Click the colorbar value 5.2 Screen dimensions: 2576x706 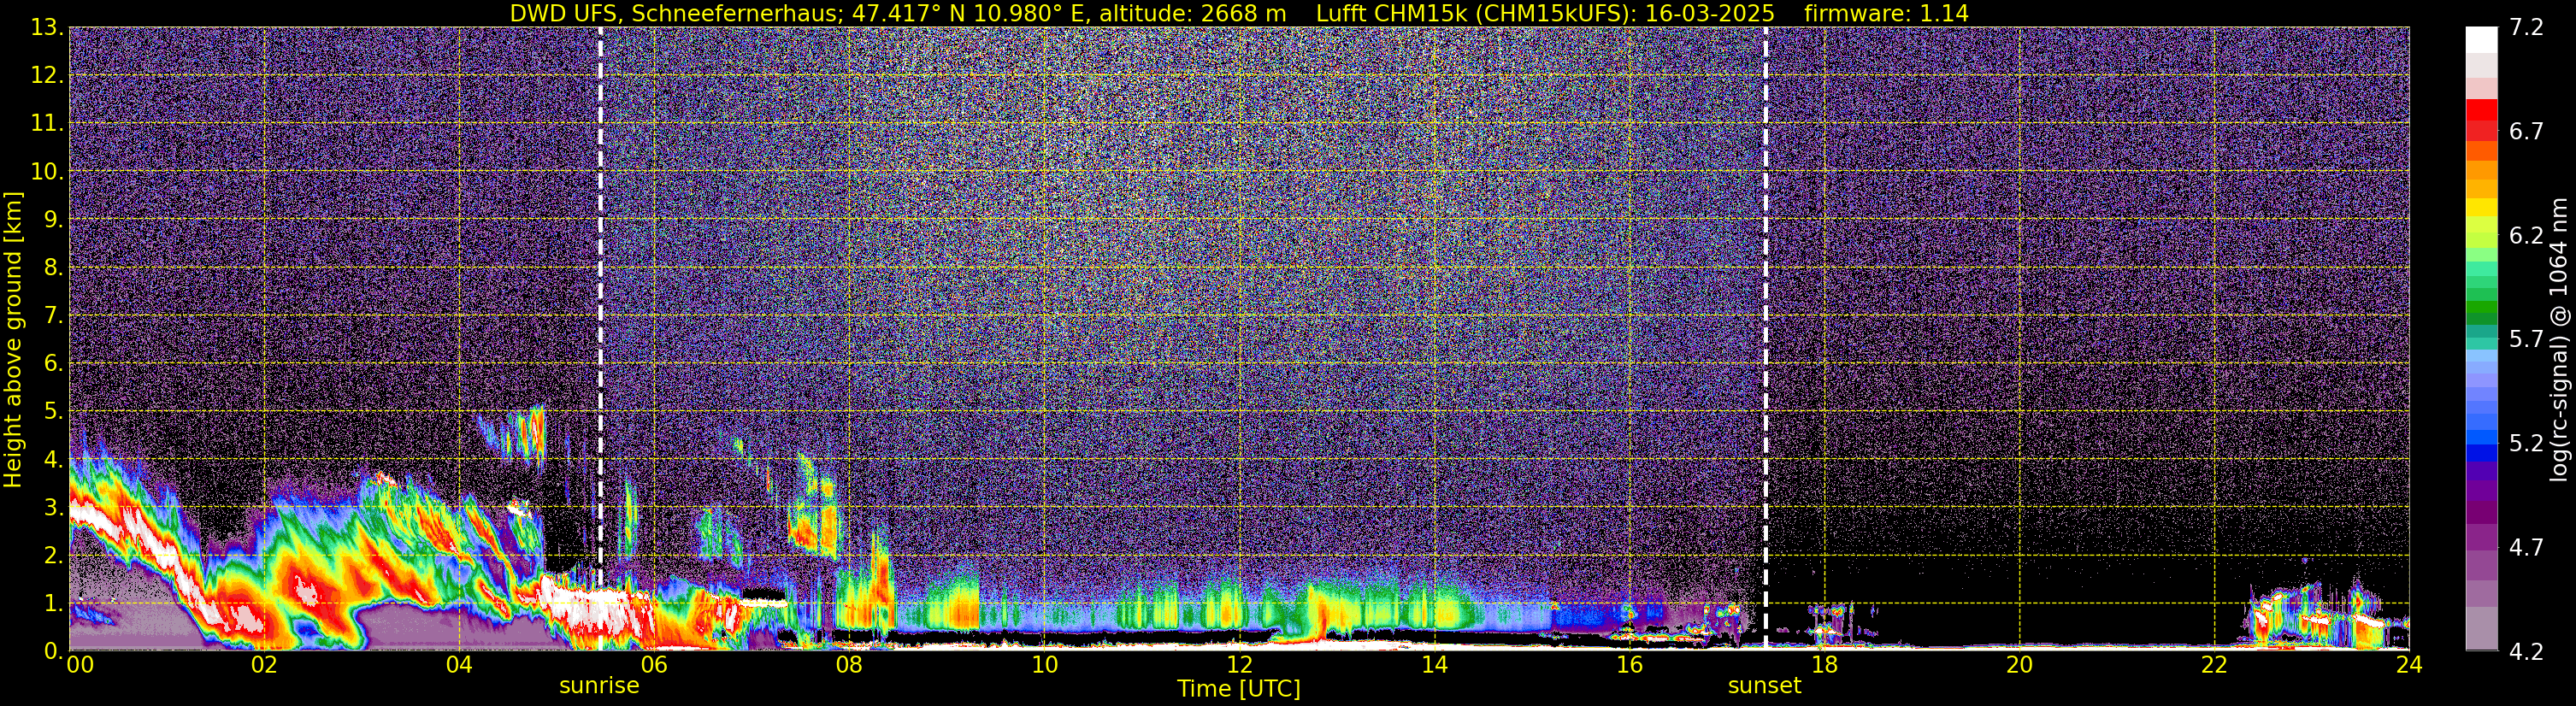(x=2526, y=444)
